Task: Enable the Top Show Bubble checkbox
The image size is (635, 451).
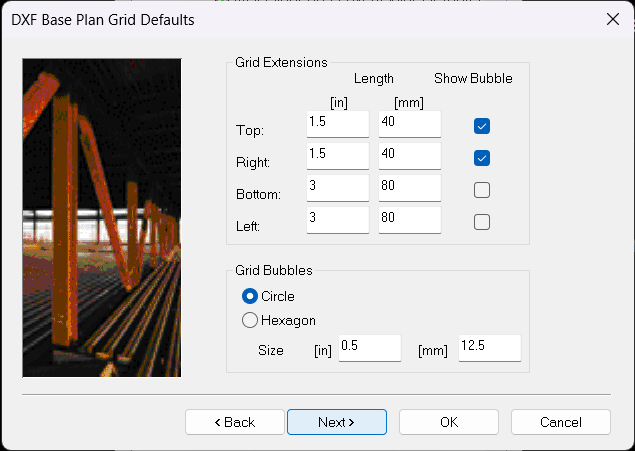Action: pyautogui.click(x=482, y=126)
